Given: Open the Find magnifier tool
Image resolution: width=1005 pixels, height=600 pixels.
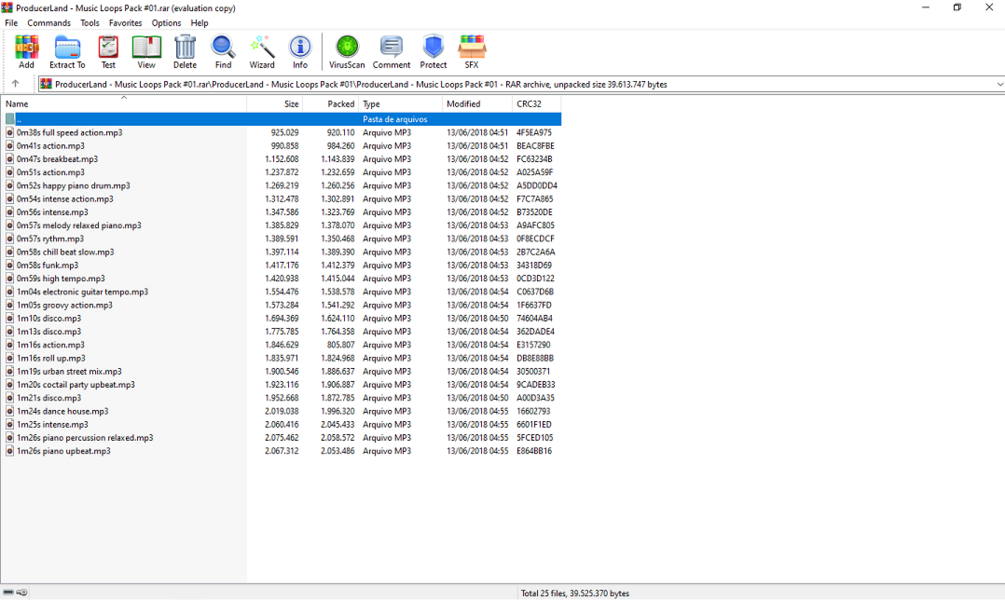Looking at the screenshot, I should pos(223,51).
